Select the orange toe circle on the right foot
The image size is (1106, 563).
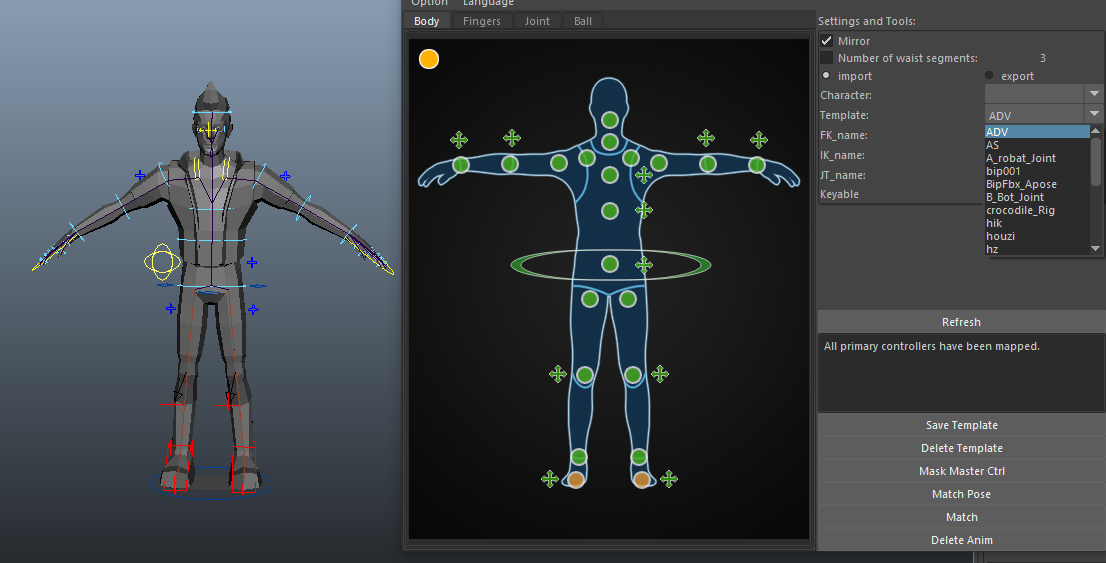(641, 480)
